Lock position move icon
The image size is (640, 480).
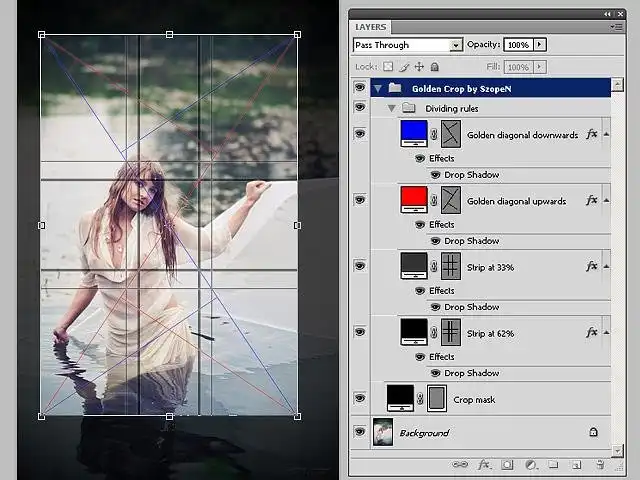tap(419, 67)
